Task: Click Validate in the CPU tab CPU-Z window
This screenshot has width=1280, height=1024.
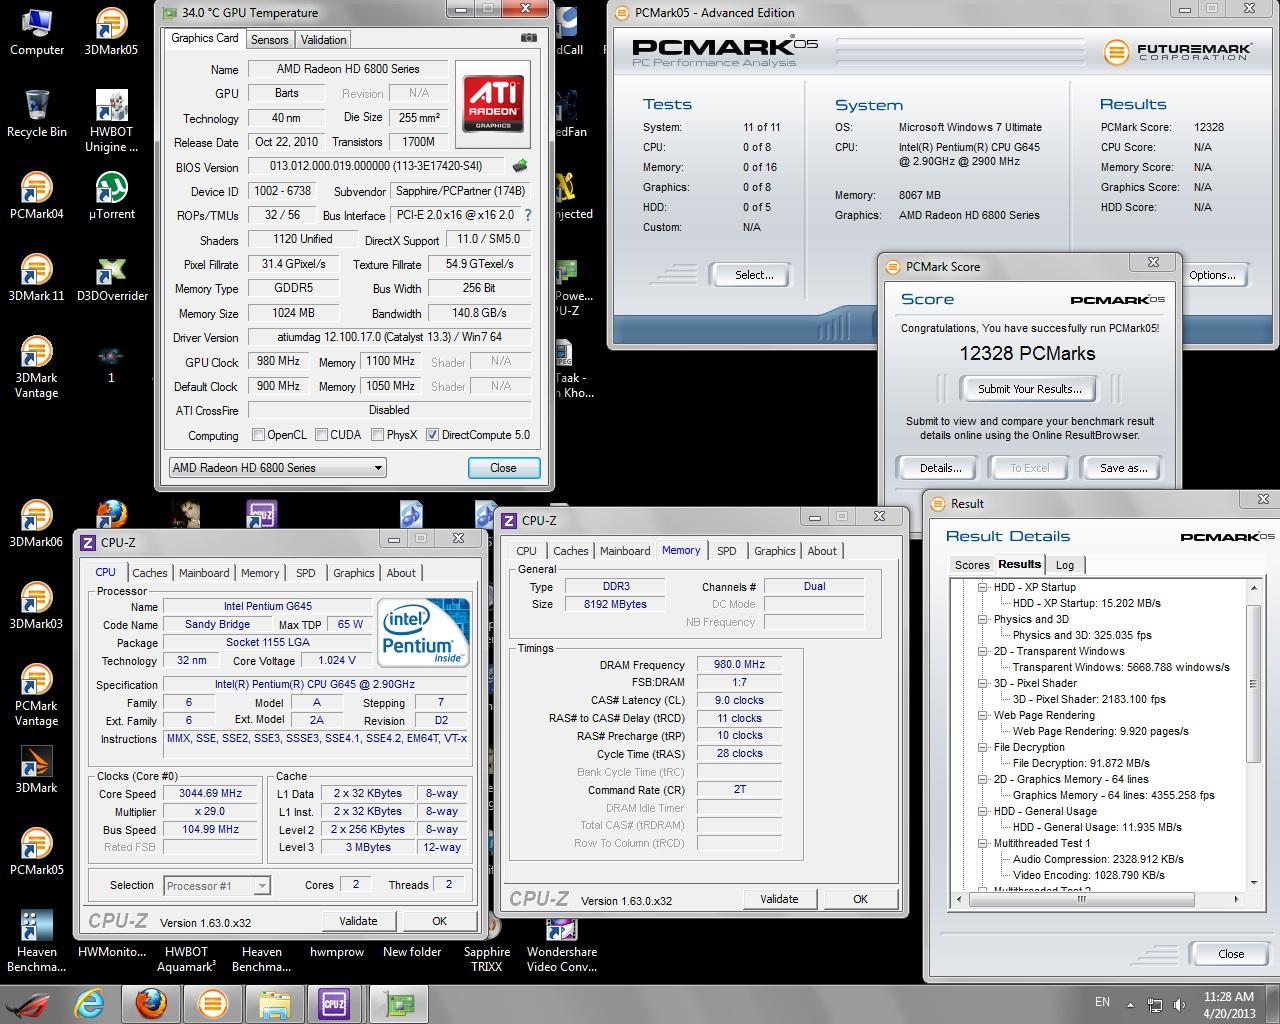Action: pyautogui.click(x=358, y=921)
